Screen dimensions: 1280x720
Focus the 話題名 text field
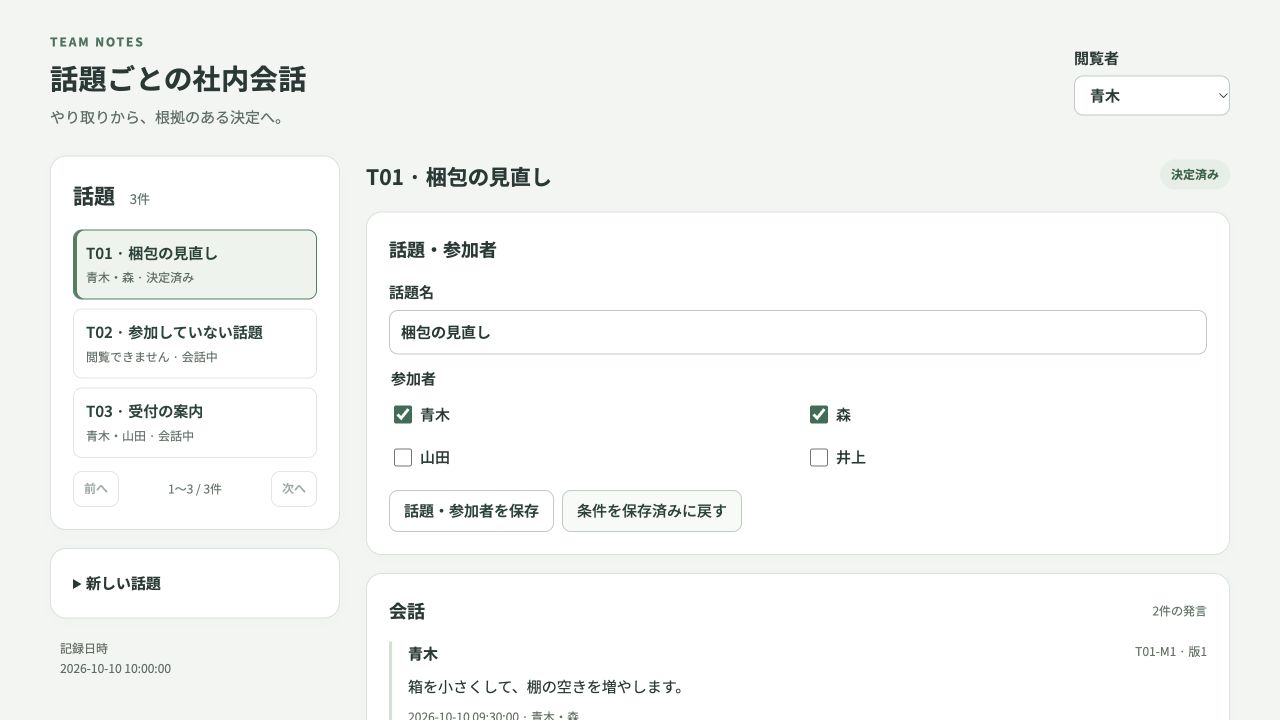point(798,332)
